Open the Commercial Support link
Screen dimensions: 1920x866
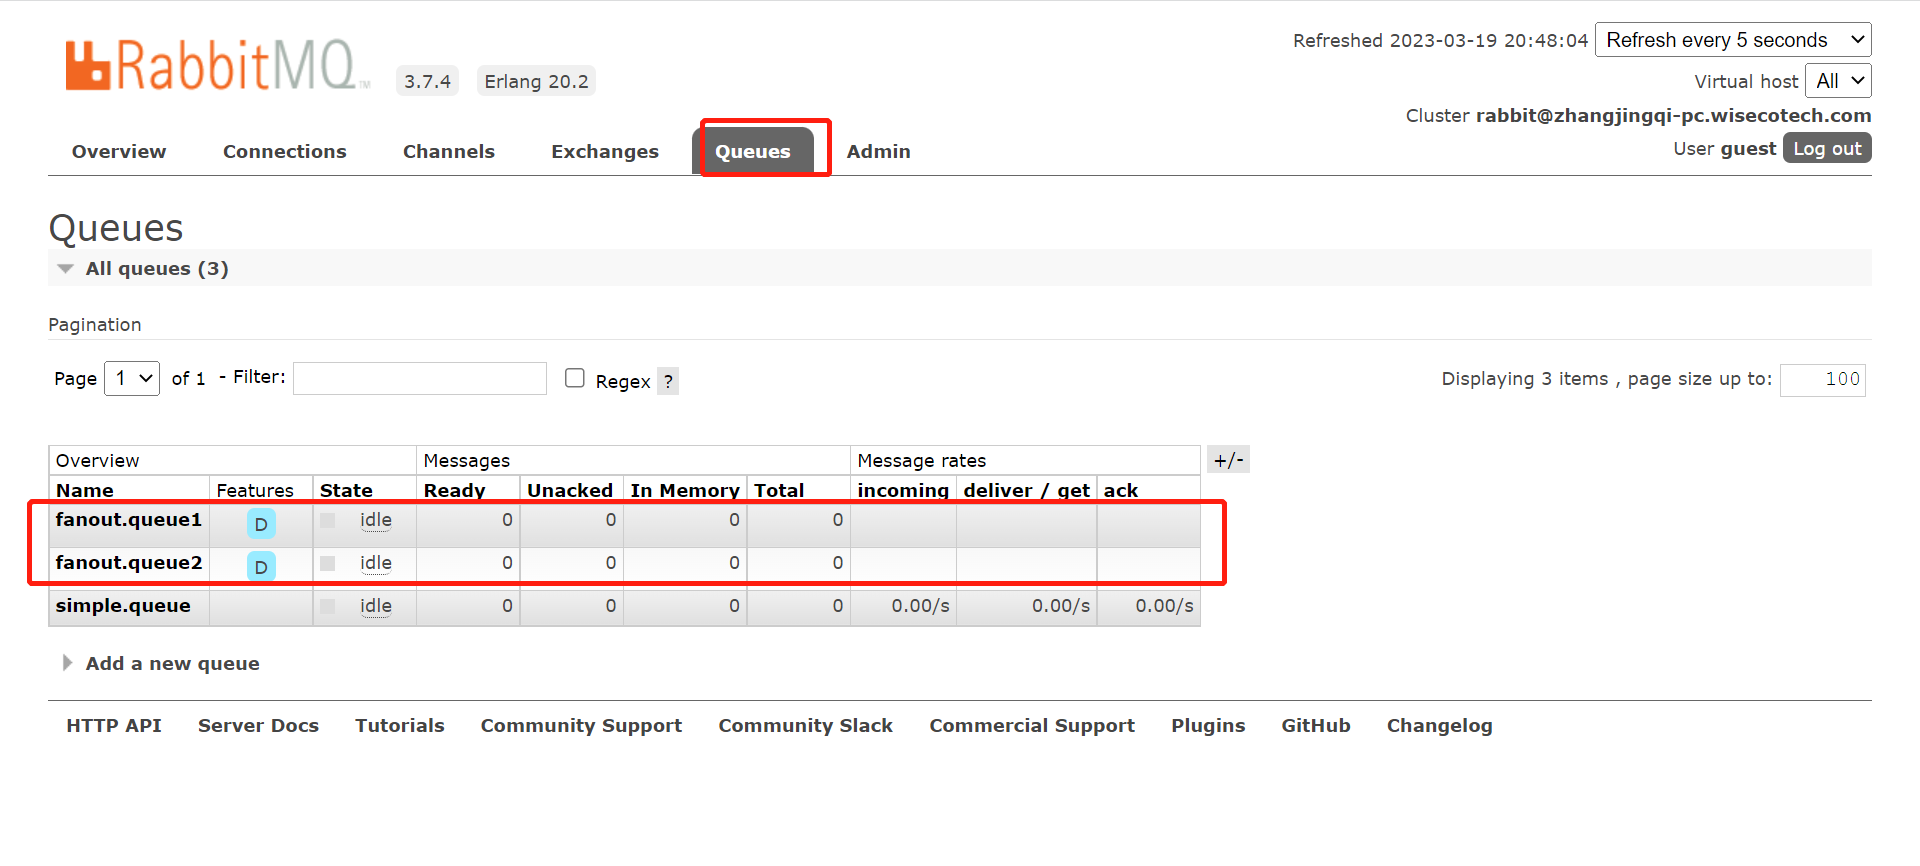(x=1032, y=725)
